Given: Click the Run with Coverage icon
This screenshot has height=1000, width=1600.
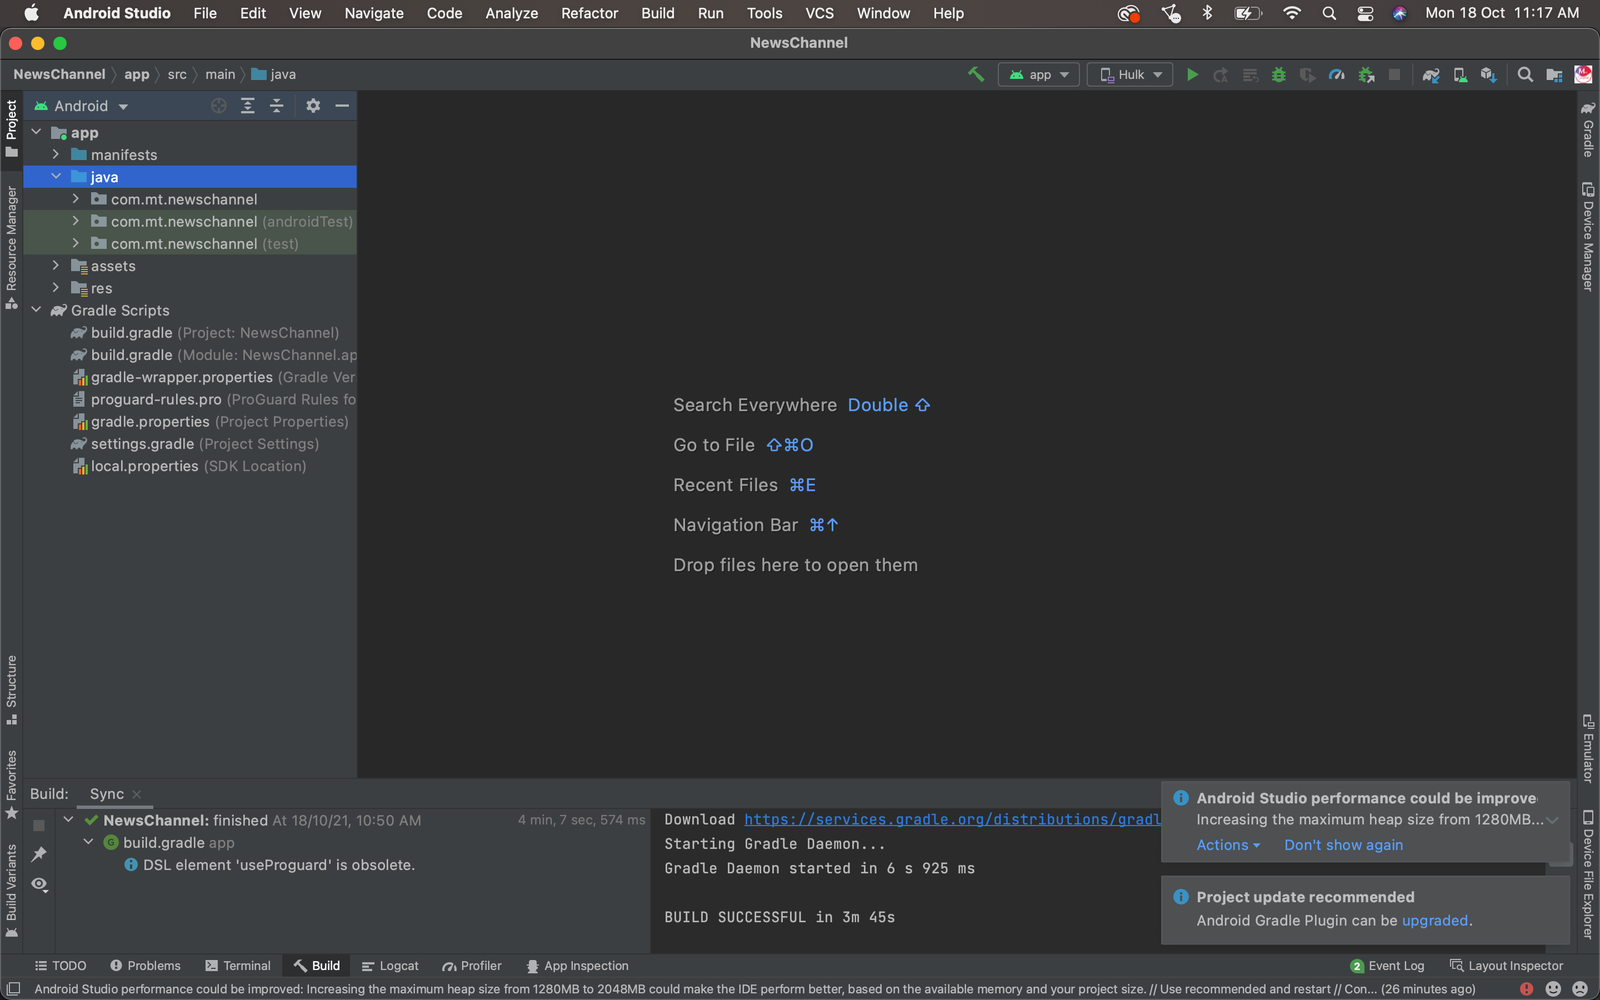Looking at the screenshot, I should pos(1307,75).
